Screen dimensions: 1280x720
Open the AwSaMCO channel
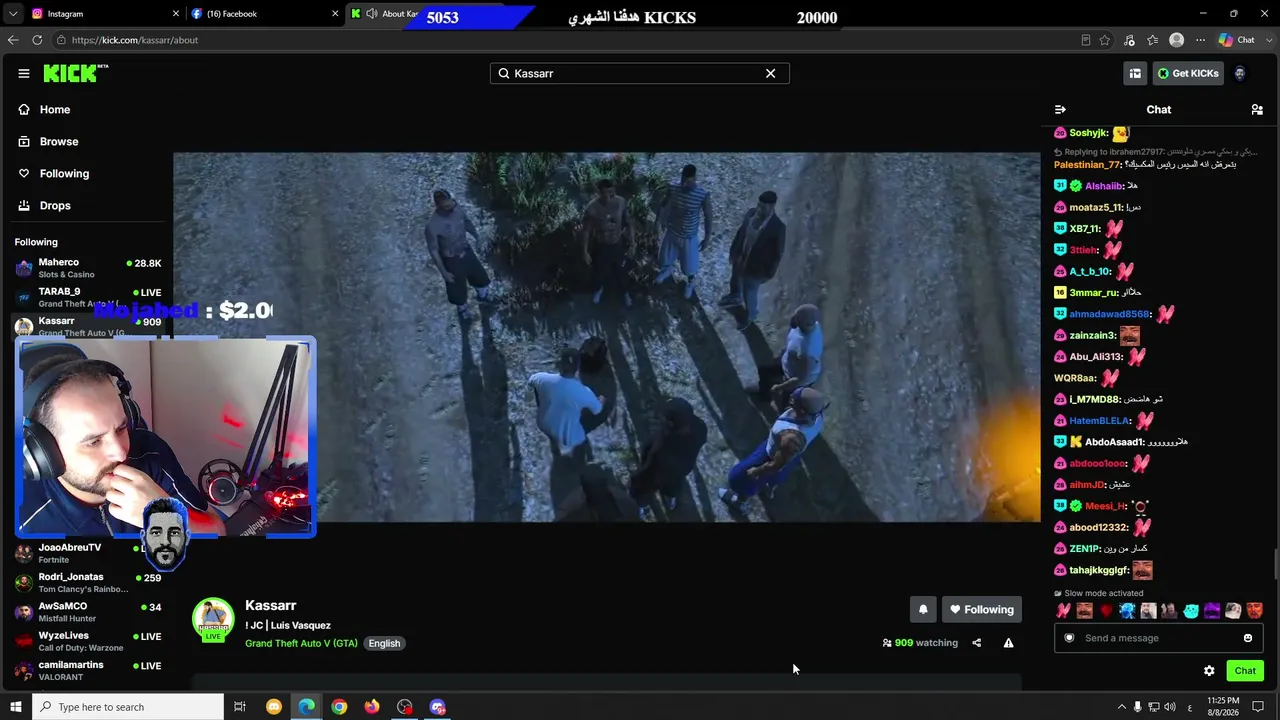pos(88,611)
